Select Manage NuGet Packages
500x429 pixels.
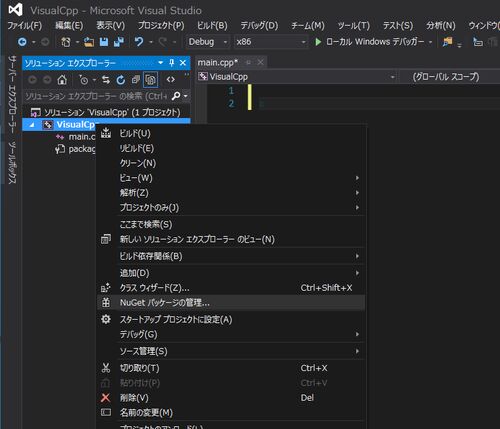(x=231, y=303)
